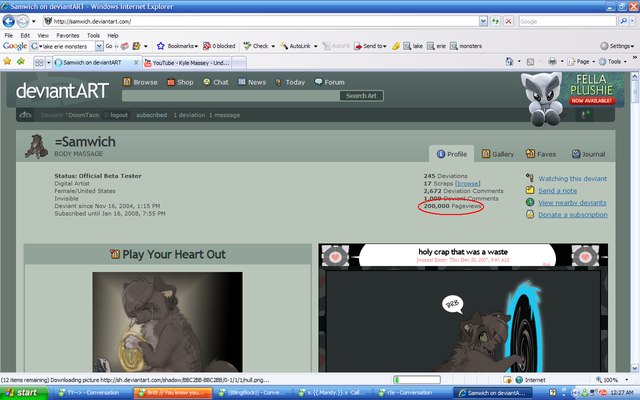Click 'Donate a subscription' link

pyautogui.click(x=572, y=215)
